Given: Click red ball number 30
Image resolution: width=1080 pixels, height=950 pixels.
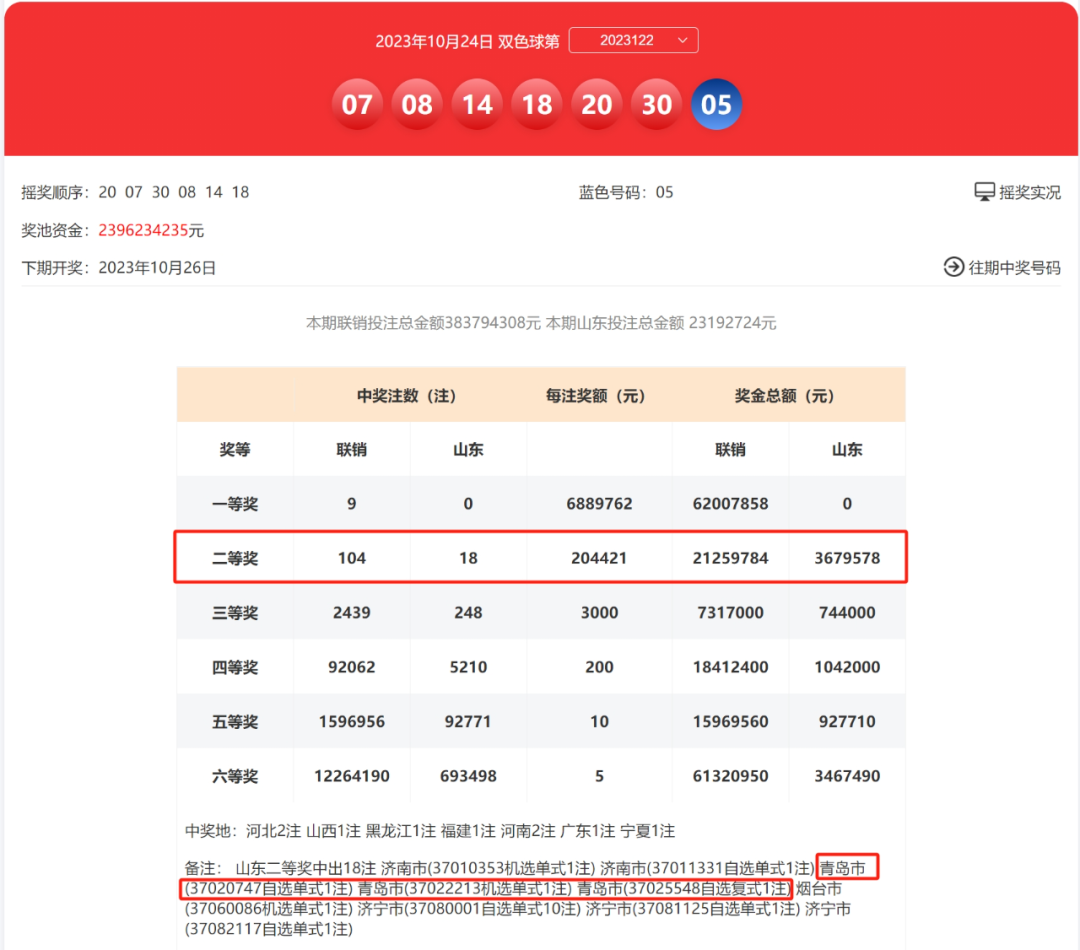Looking at the screenshot, I should click(x=657, y=105).
